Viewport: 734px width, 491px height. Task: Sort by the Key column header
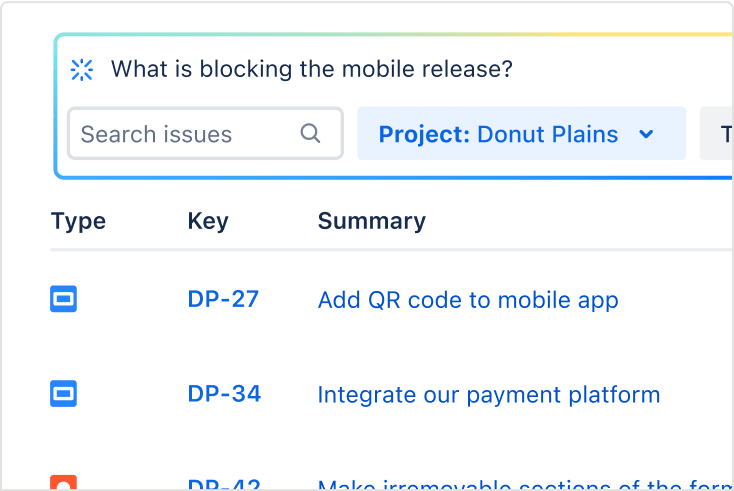point(208,221)
